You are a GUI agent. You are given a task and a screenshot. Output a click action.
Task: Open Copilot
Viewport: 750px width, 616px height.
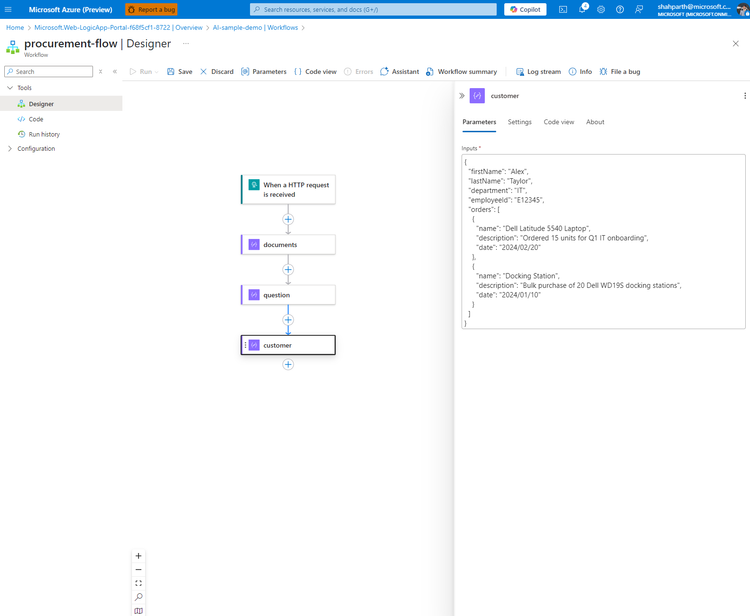pos(525,10)
